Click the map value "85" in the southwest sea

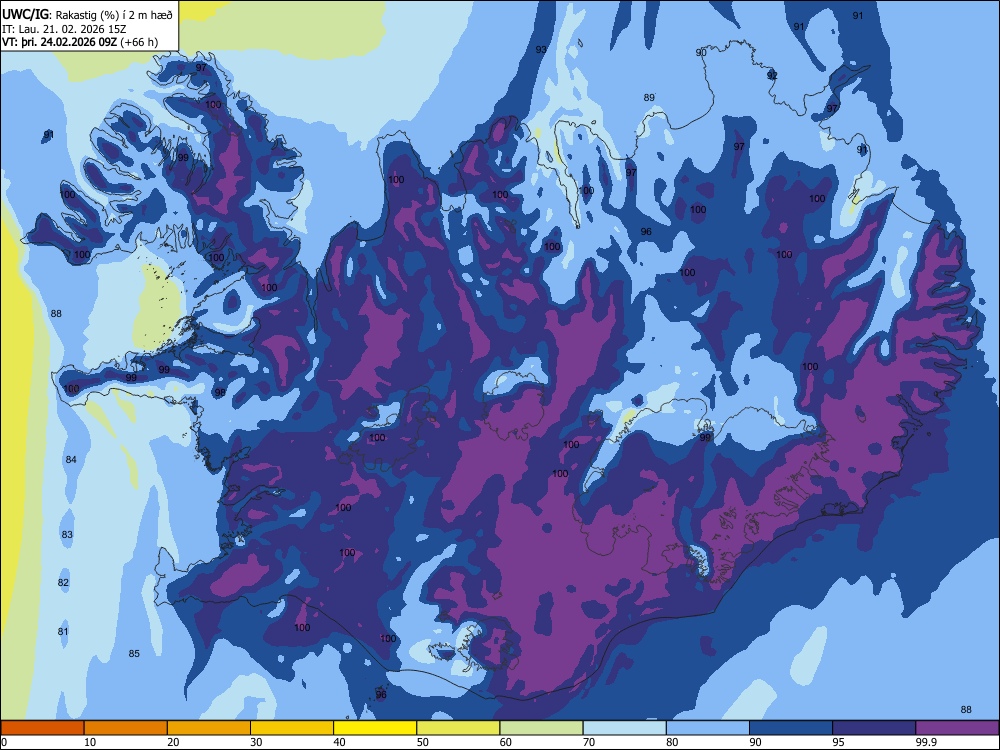(x=134, y=653)
